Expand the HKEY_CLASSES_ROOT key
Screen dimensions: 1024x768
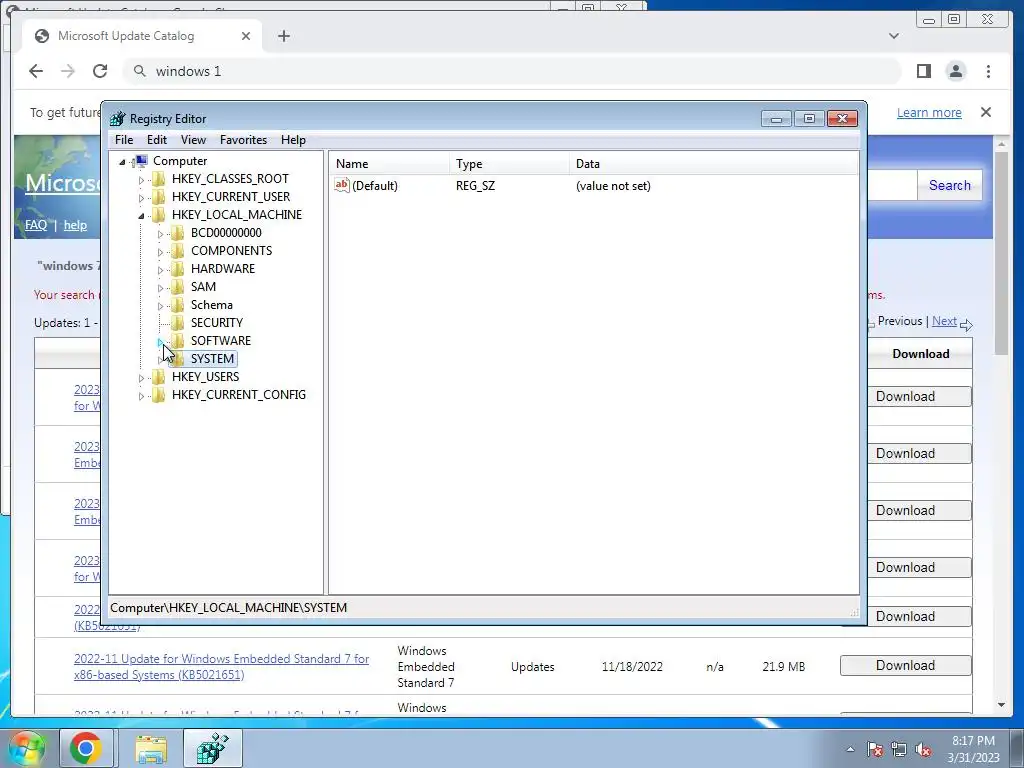click(141, 180)
